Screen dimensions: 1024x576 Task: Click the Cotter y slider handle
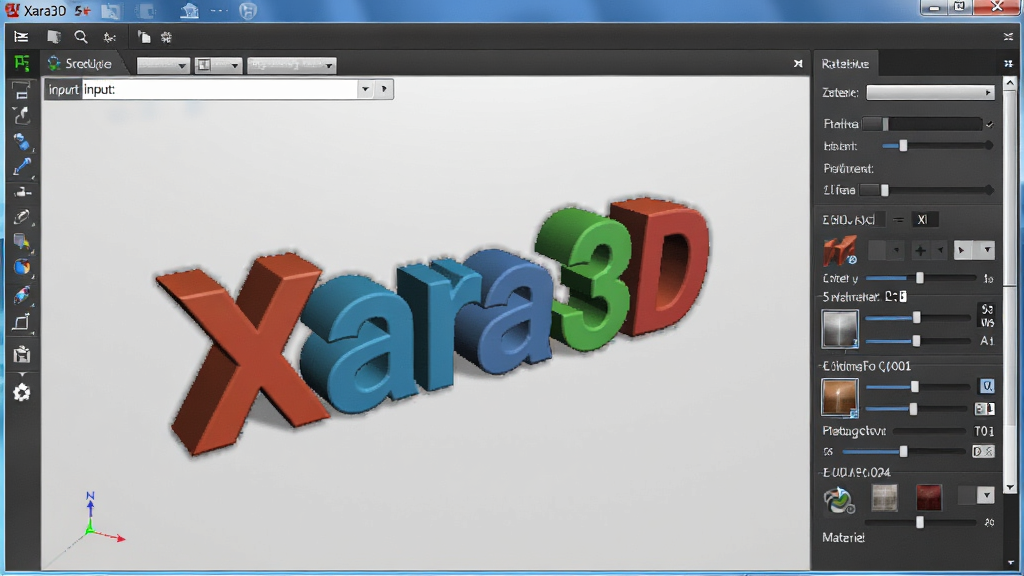(x=920, y=278)
